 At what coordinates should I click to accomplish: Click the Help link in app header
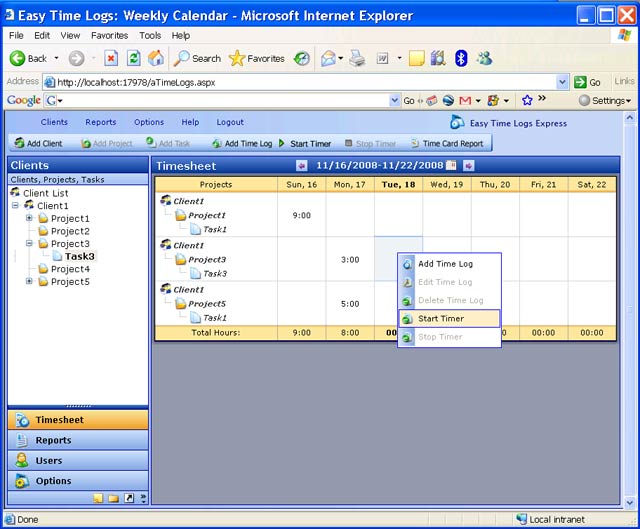click(x=190, y=122)
